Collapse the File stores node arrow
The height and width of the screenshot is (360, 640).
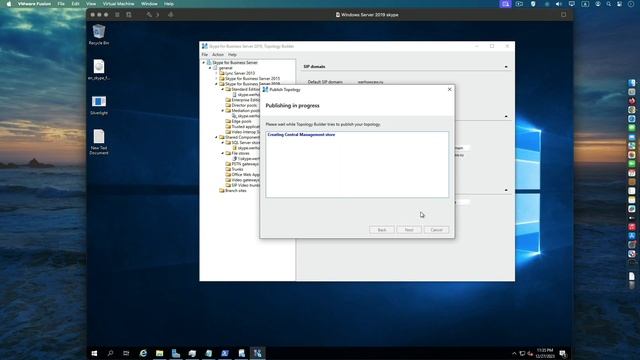click(223, 153)
